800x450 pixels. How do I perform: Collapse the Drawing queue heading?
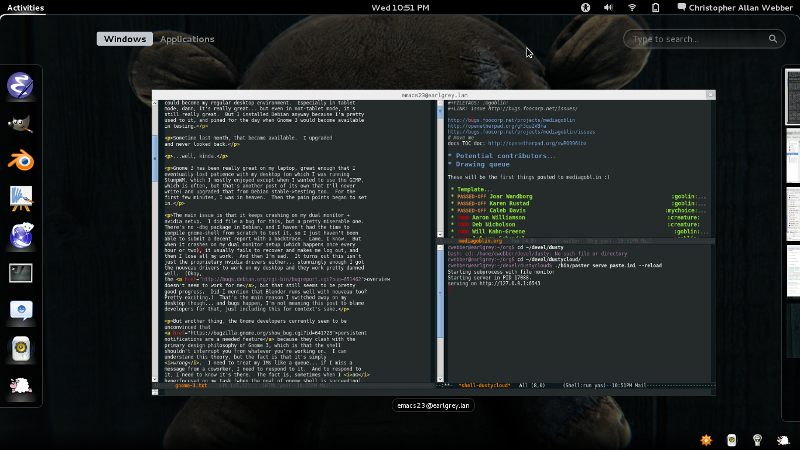(x=479, y=164)
